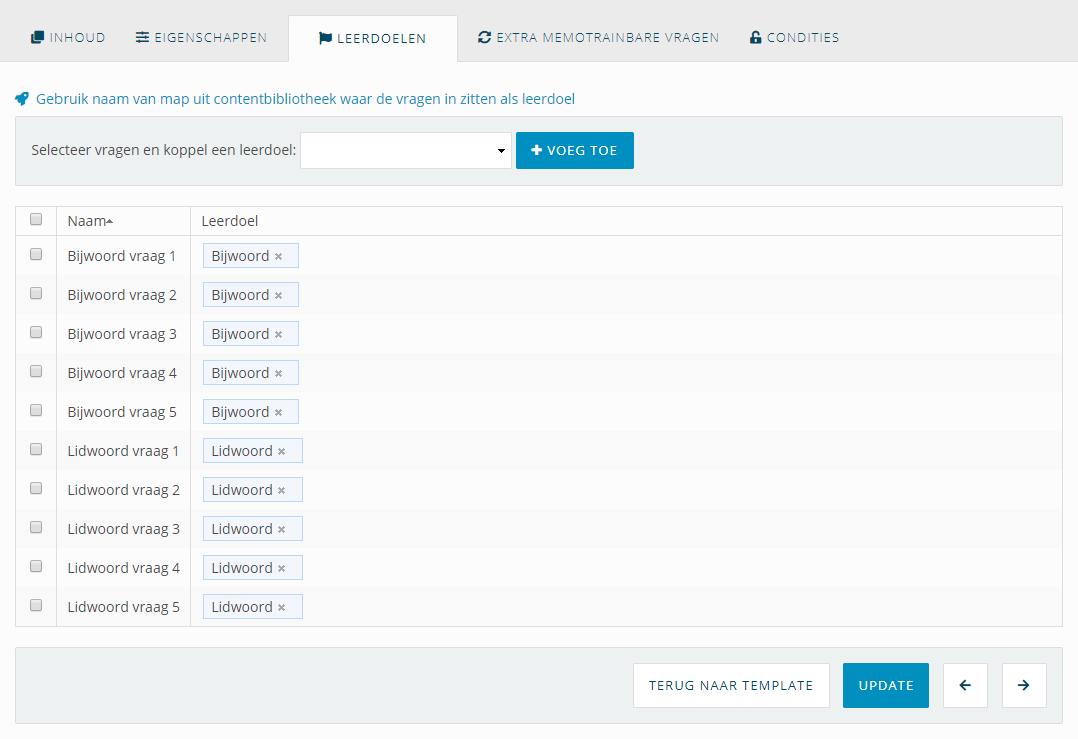Select the row name Lidwoord vraag 4
This screenshot has height=739, width=1078.
point(123,569)
